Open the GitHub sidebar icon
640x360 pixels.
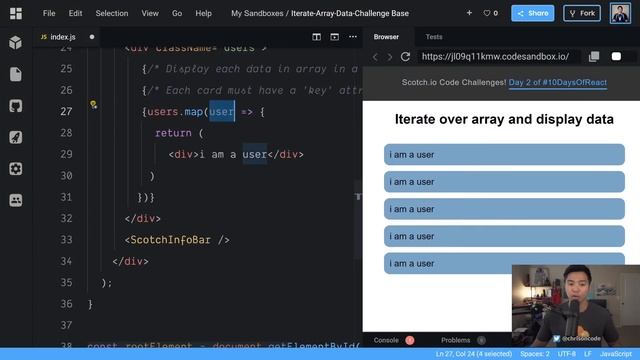click(x=16, y=106)
